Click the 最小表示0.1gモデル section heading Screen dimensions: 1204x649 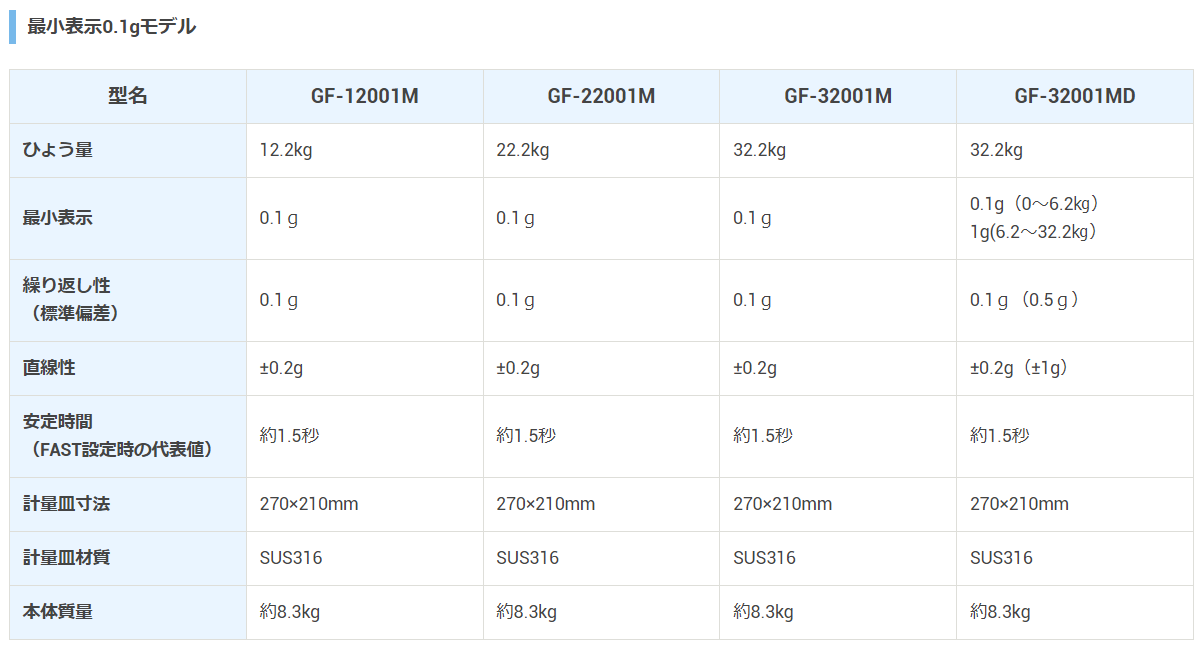111,27
